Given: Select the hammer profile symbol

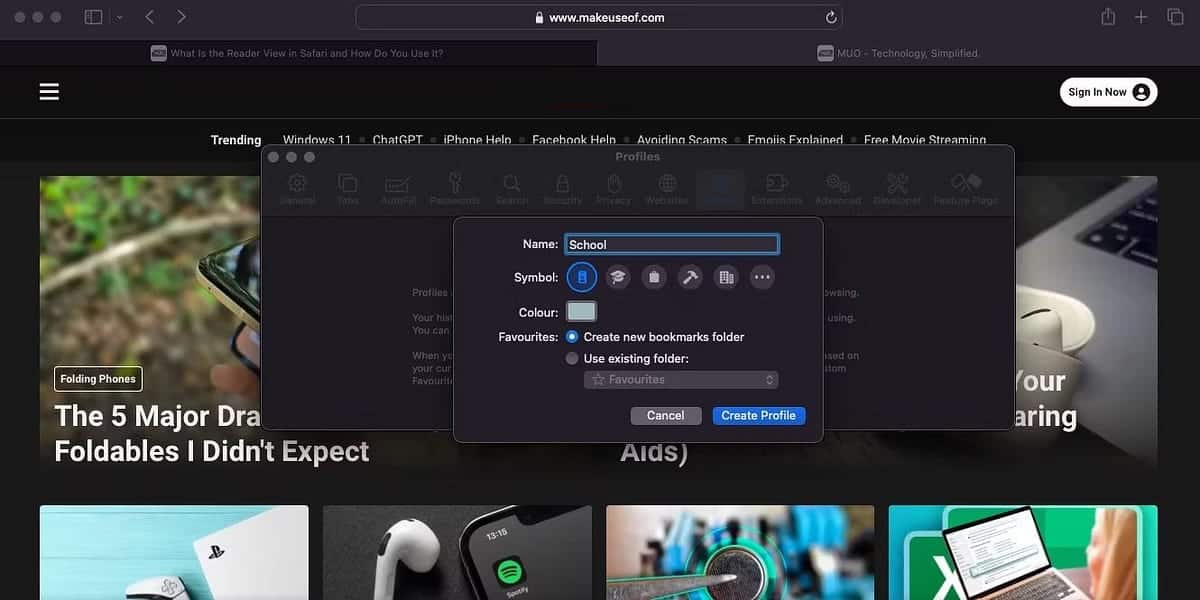Looking at the screenshot, I should [x=690, y=277].
